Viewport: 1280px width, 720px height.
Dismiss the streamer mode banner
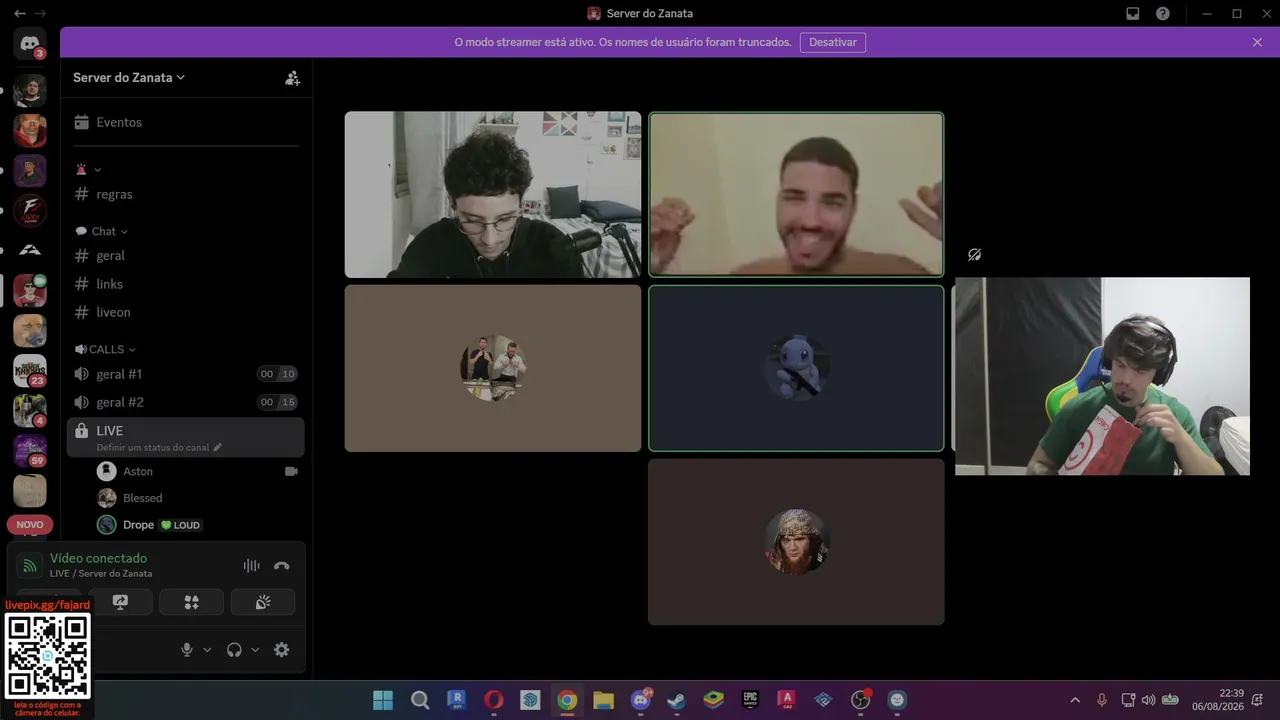click(1257, 42)
